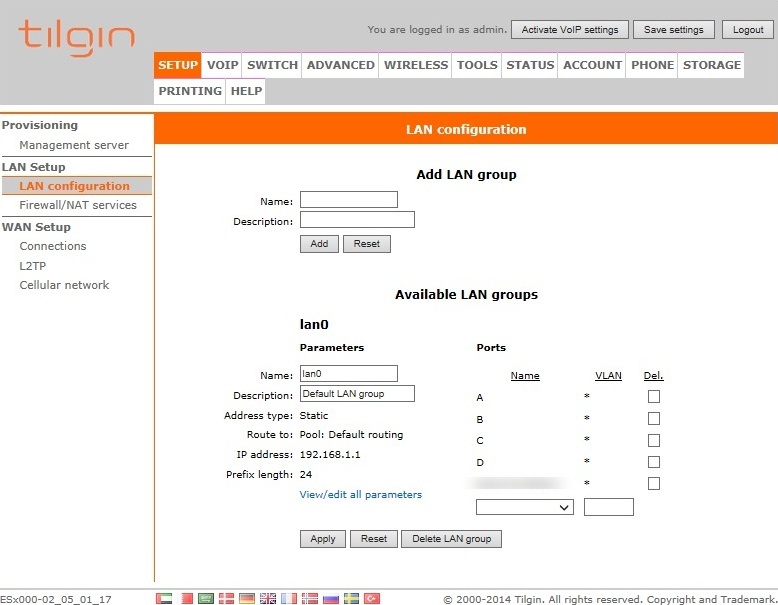Image resolution: width=778 pixels, height=605 pixels.
Task: Check the Del. box for port B
Action: (653, 418)
